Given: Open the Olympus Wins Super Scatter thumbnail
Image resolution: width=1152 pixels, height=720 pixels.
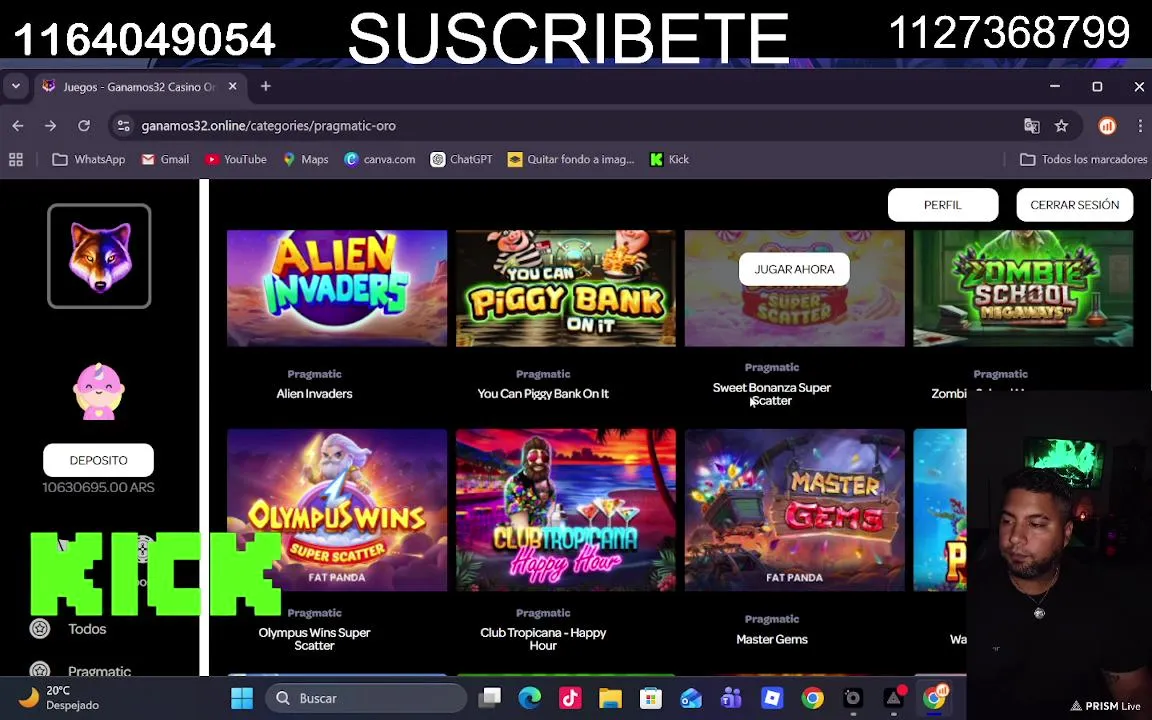Looking at the screenshot, I should coord(336,510).
